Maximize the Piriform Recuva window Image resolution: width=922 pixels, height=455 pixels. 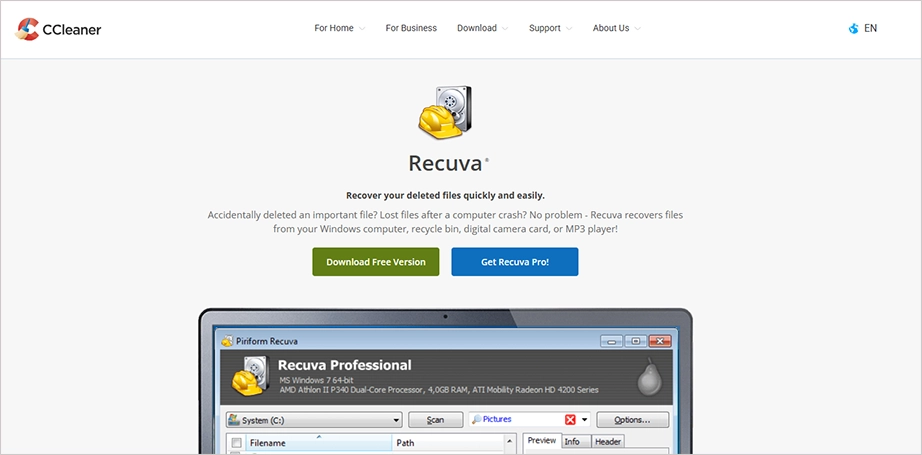(x=636, y=341)
